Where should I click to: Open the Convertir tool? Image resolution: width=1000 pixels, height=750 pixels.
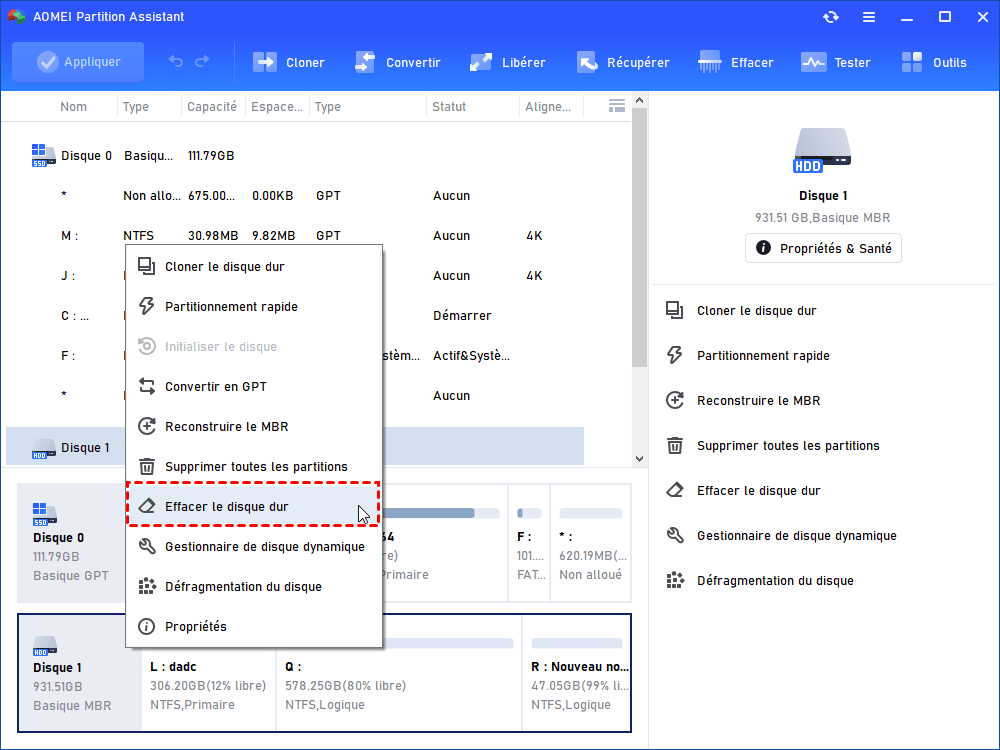pyautogui.click(x=365, y=62)
